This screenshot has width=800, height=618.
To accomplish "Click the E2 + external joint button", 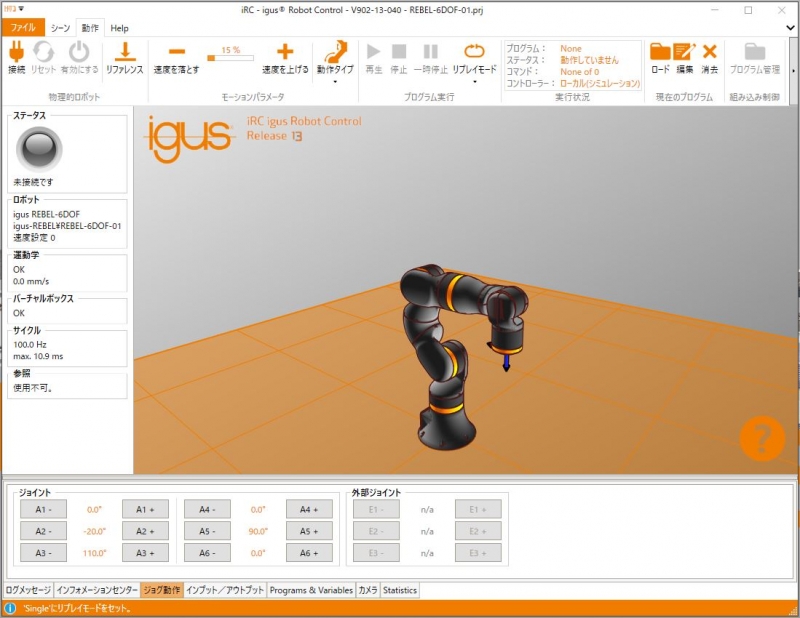I will click(x=478, y=531).
